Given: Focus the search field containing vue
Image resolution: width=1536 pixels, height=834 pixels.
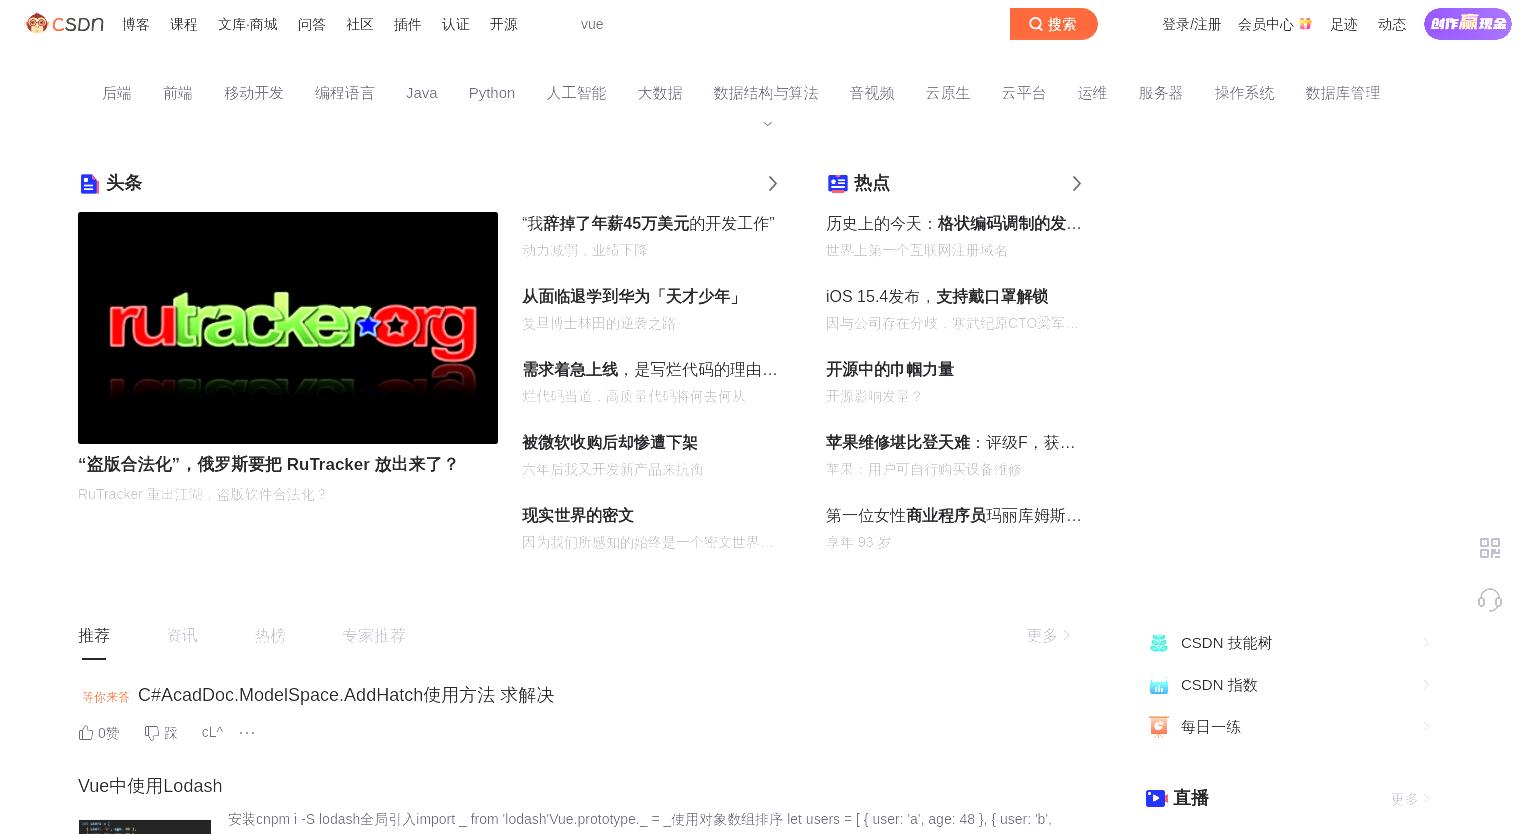Looking at the screenshot, I should (x=790, y=24).
